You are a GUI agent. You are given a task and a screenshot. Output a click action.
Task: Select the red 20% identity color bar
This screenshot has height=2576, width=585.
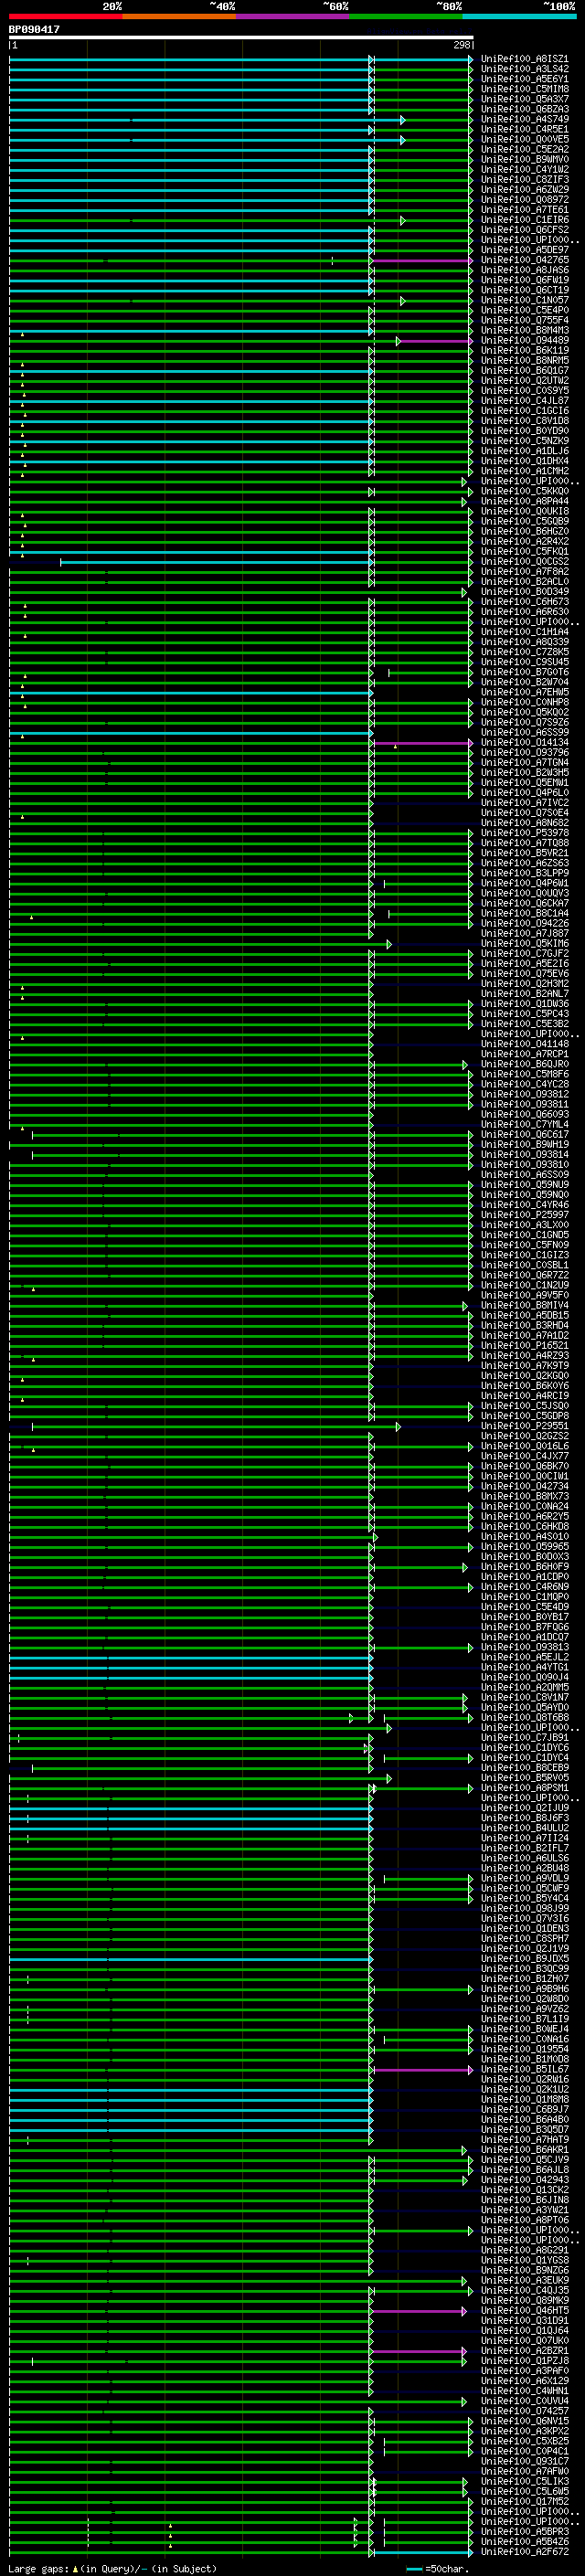point(66,16)
